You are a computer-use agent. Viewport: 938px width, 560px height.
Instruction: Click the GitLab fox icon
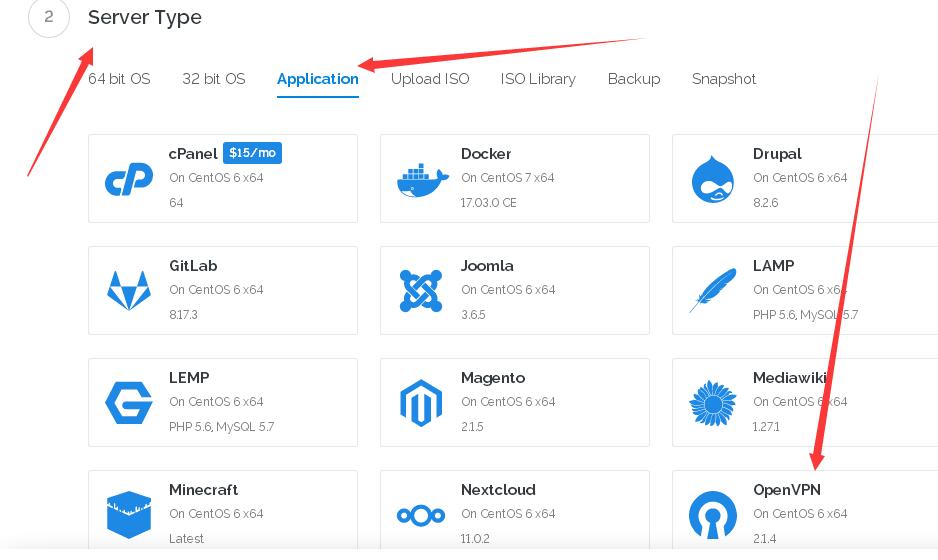[x=129, y=291]
